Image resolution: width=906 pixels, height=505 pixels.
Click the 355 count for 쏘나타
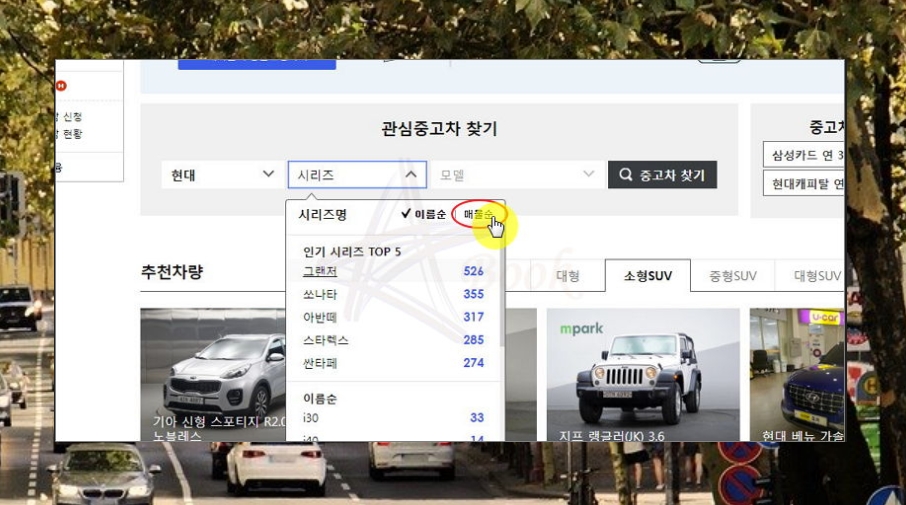coord(473,294)
